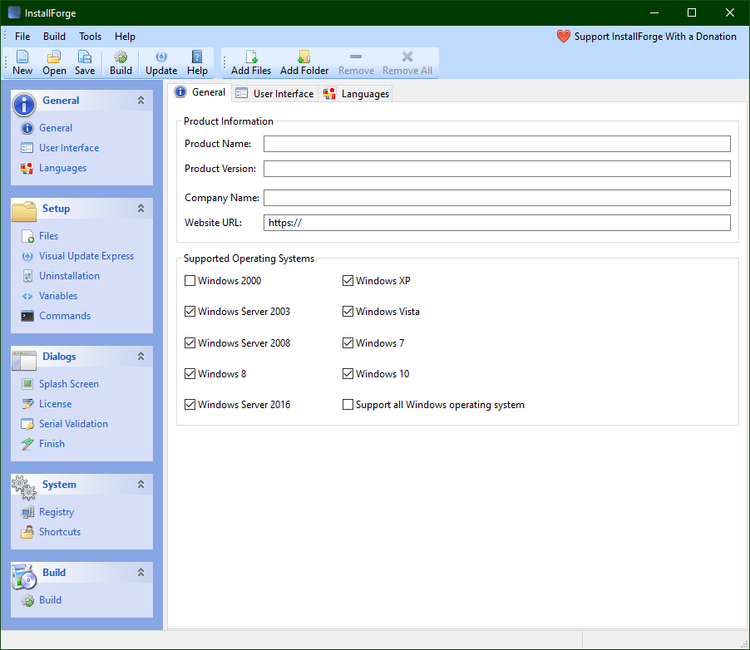Viewport: 750px width, 650px height.
Task: Click the Remove toolbar button
Action: (x=356, y=63)
